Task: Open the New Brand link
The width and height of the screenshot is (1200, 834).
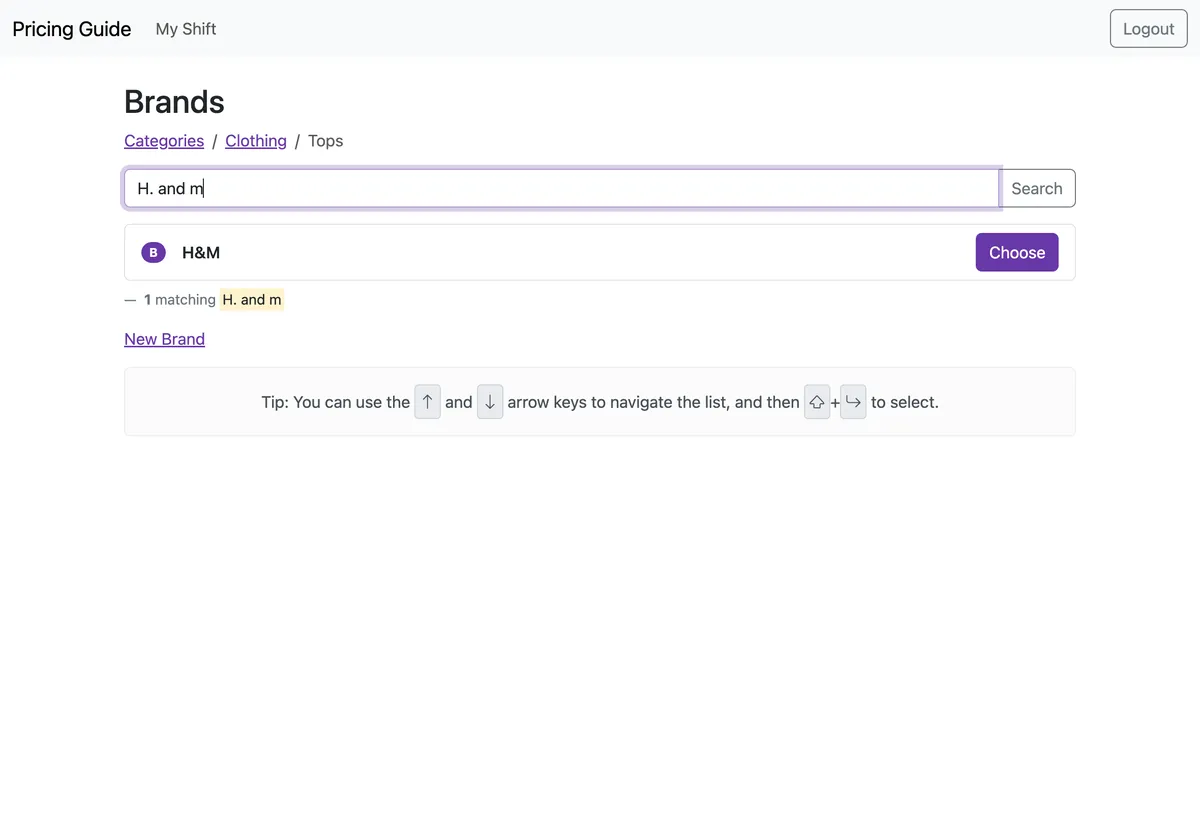Action: coord(164,339)
